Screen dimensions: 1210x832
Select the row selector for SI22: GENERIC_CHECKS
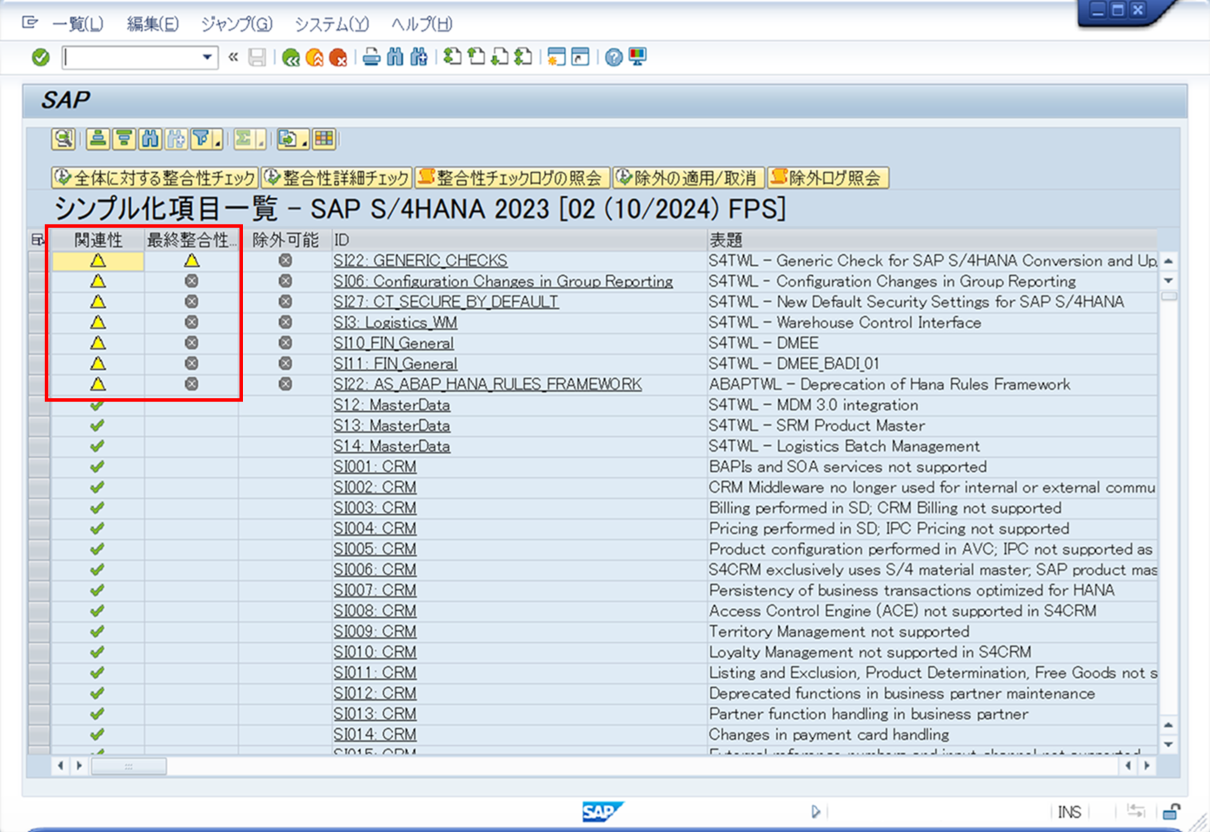[x=38, y=261]
